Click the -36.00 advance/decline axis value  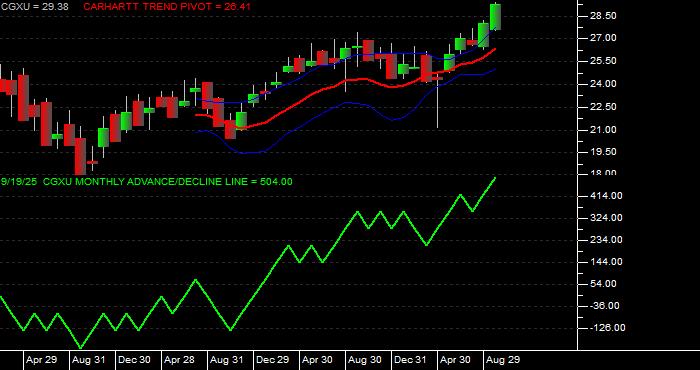point(604,306)
